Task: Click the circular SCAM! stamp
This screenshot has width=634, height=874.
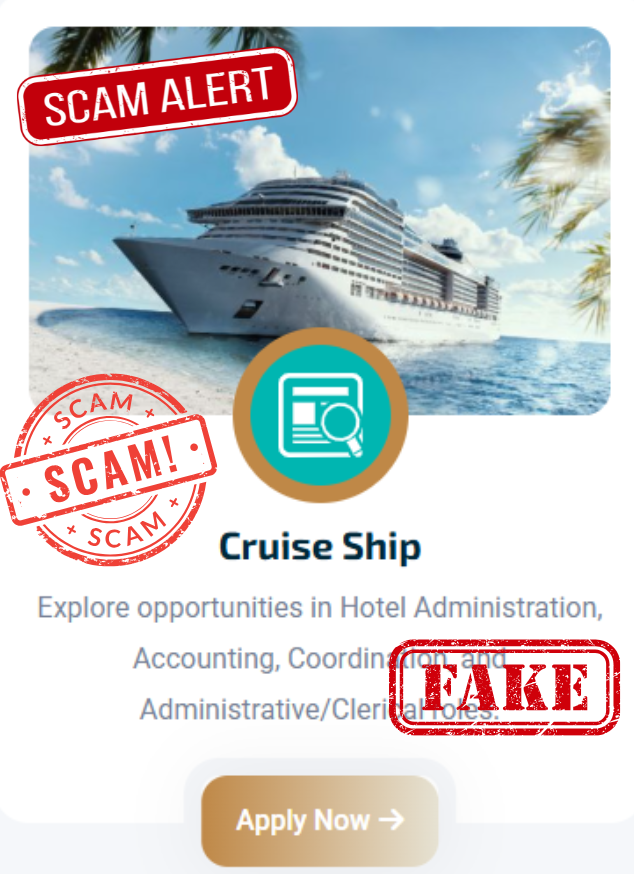Action: (109, 469)
